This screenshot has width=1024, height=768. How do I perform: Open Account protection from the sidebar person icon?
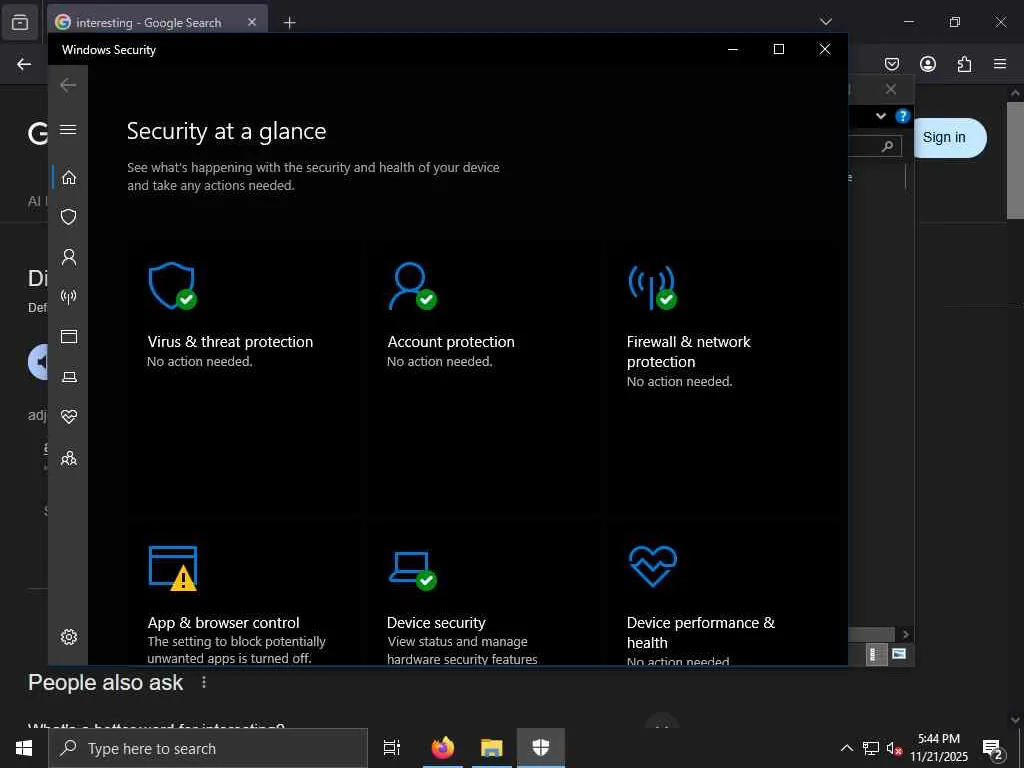point(69,257)
